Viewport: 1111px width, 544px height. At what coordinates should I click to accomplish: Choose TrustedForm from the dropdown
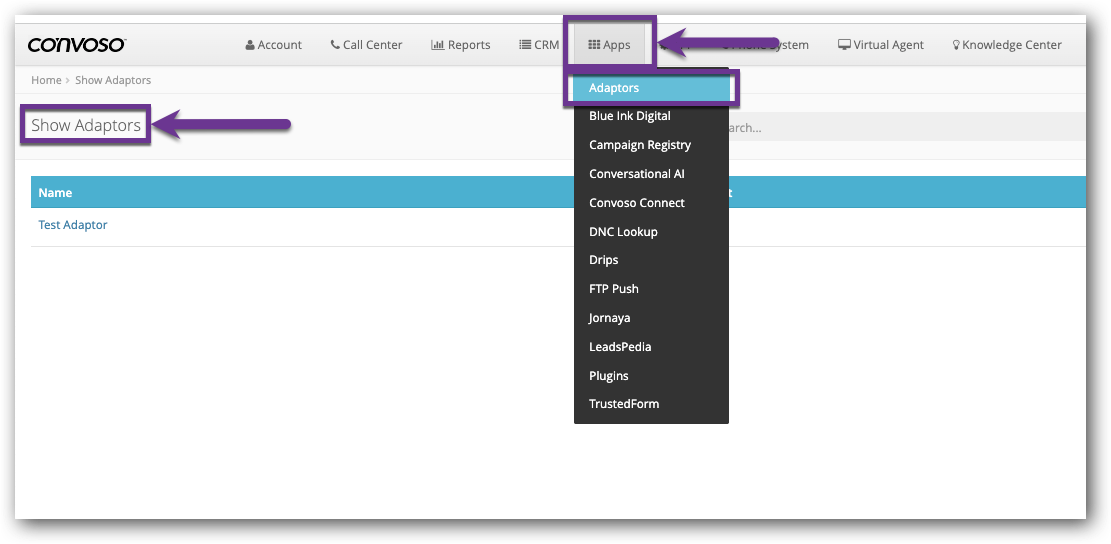click(651, 404)
